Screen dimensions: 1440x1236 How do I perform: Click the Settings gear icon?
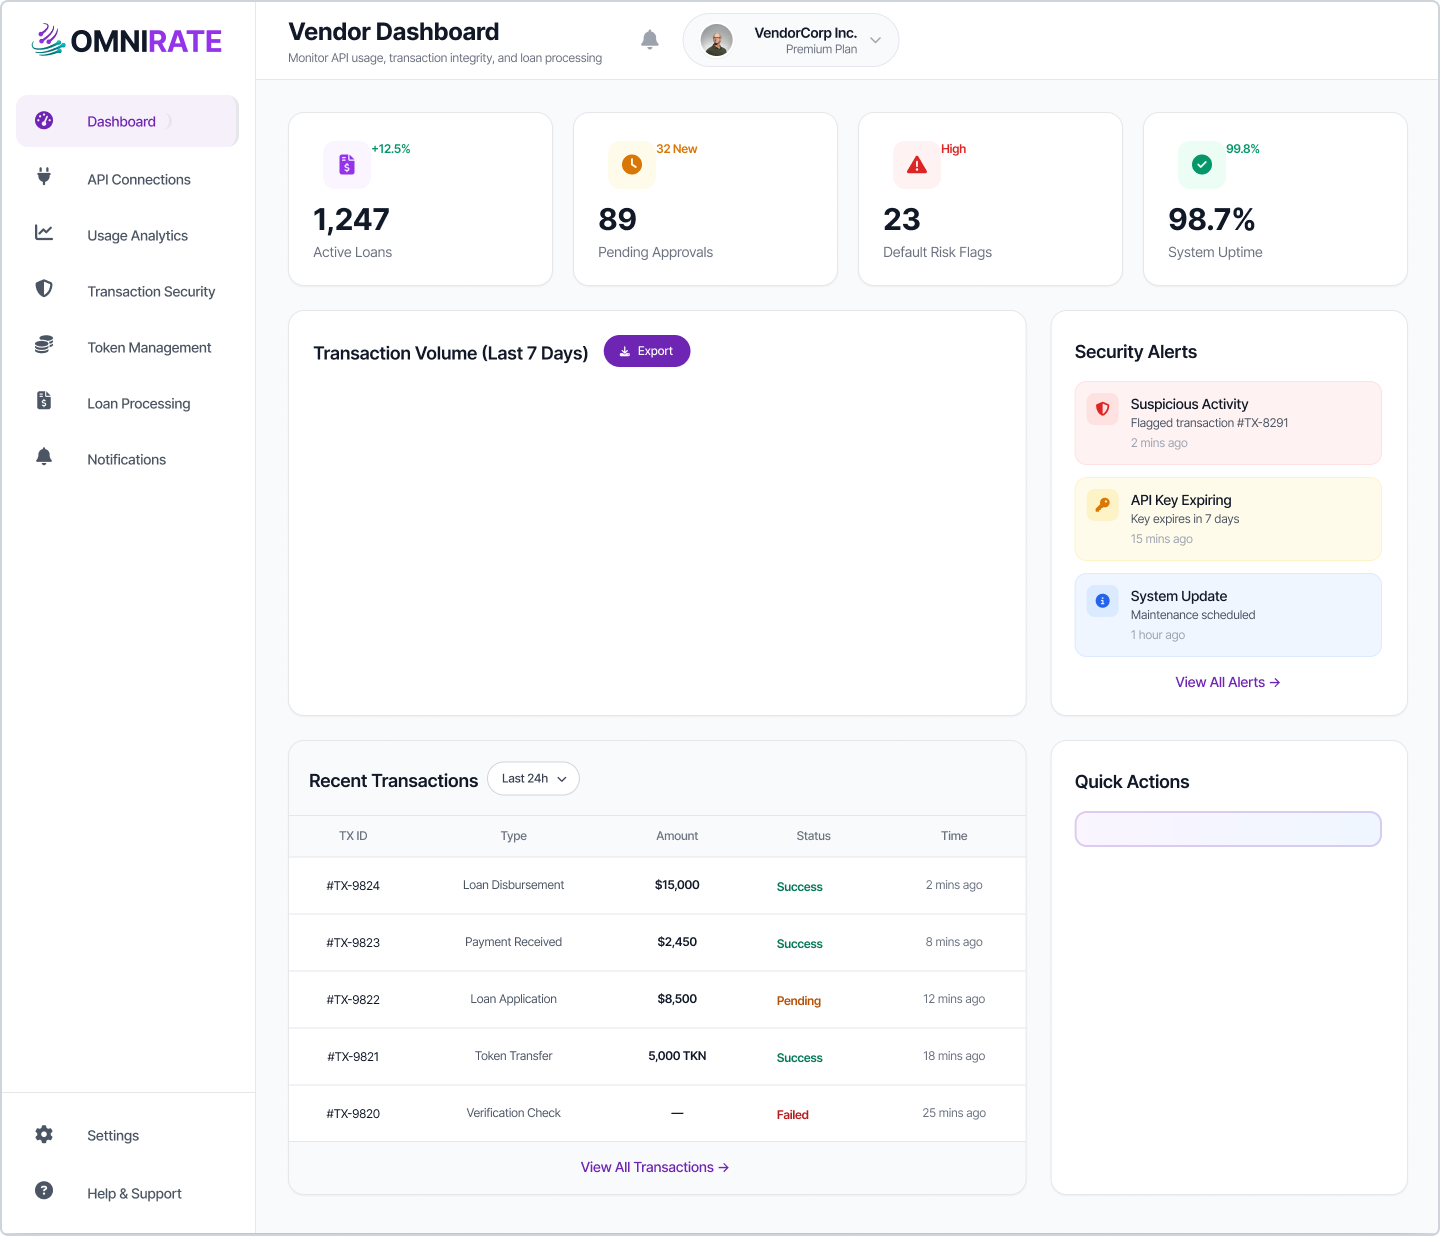tap(44, 1134)
